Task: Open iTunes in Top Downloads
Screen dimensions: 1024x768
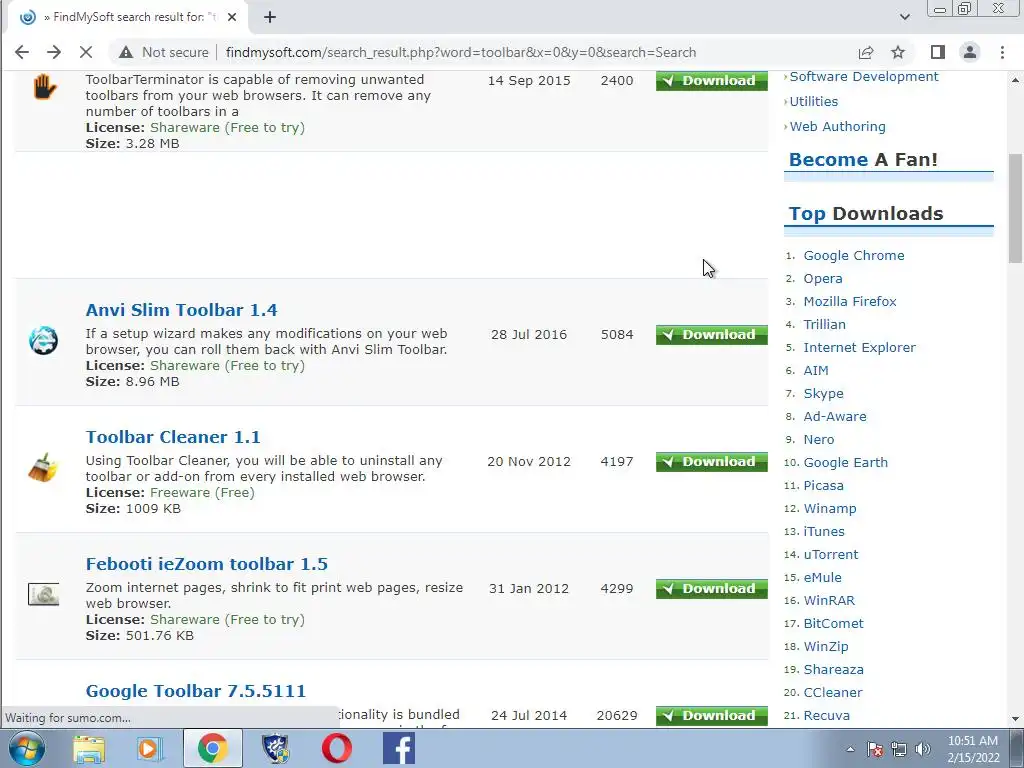Action: point(824,532)
